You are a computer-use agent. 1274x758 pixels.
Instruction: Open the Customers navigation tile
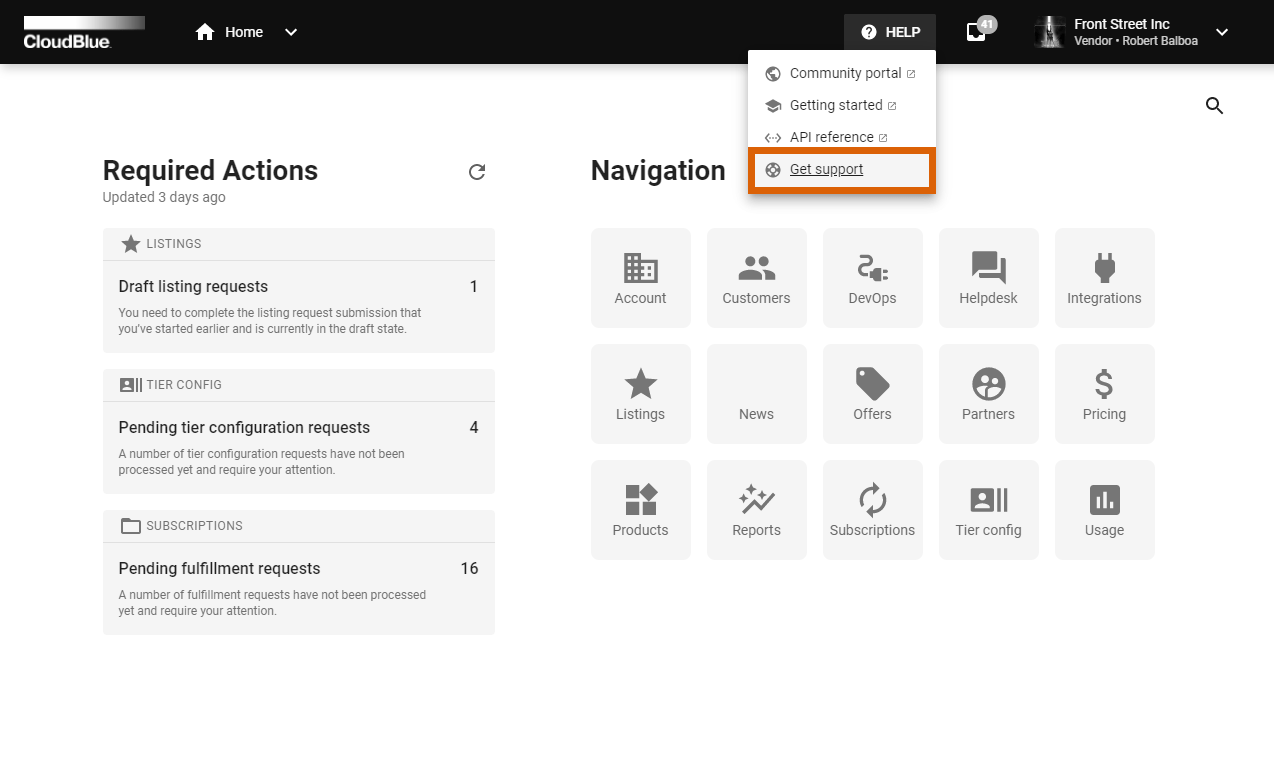click(756, 278)
